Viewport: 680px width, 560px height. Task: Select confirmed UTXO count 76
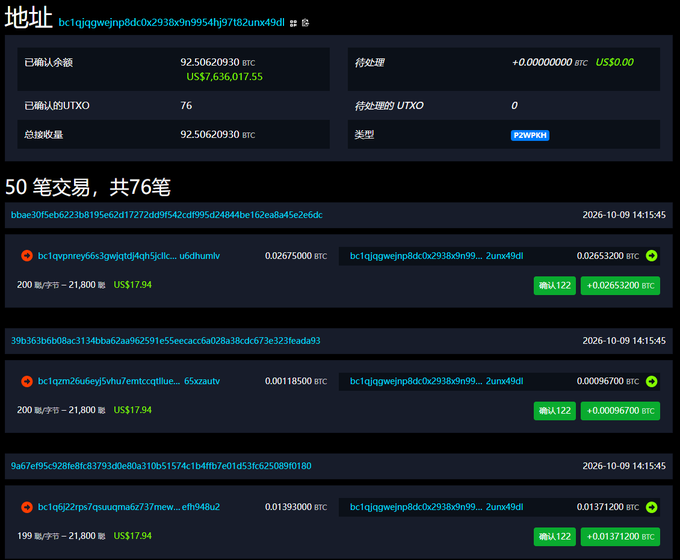pyautogui.click(x=186, y=105)
